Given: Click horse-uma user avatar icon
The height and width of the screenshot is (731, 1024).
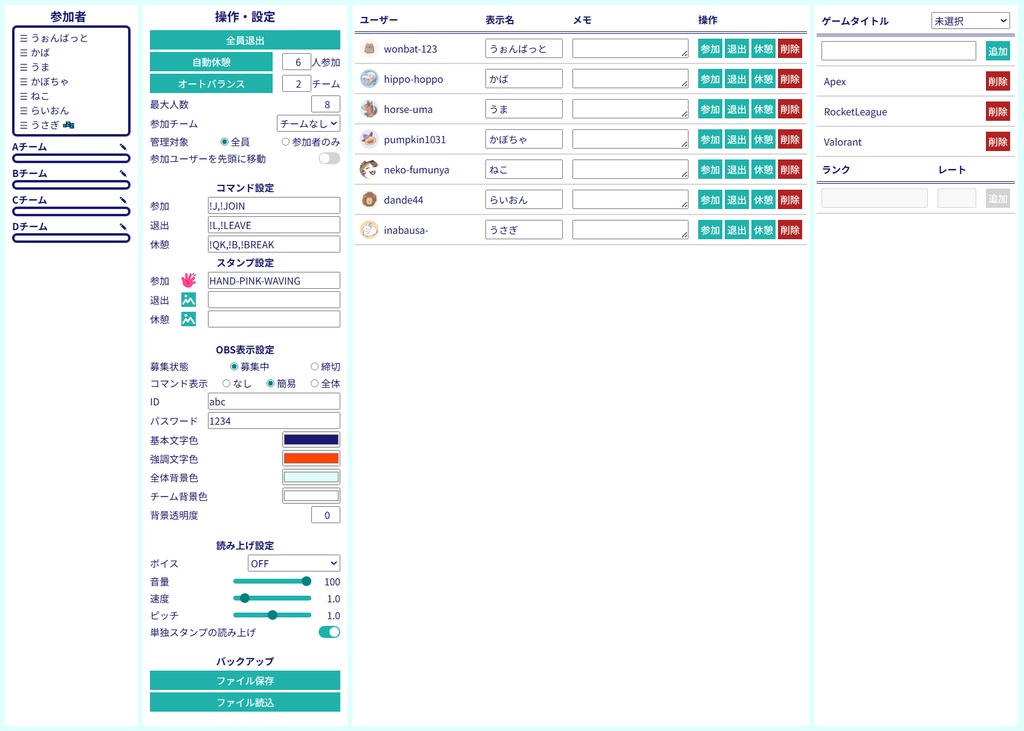Looking at the screenshot, I should click(x=369, y=108).
